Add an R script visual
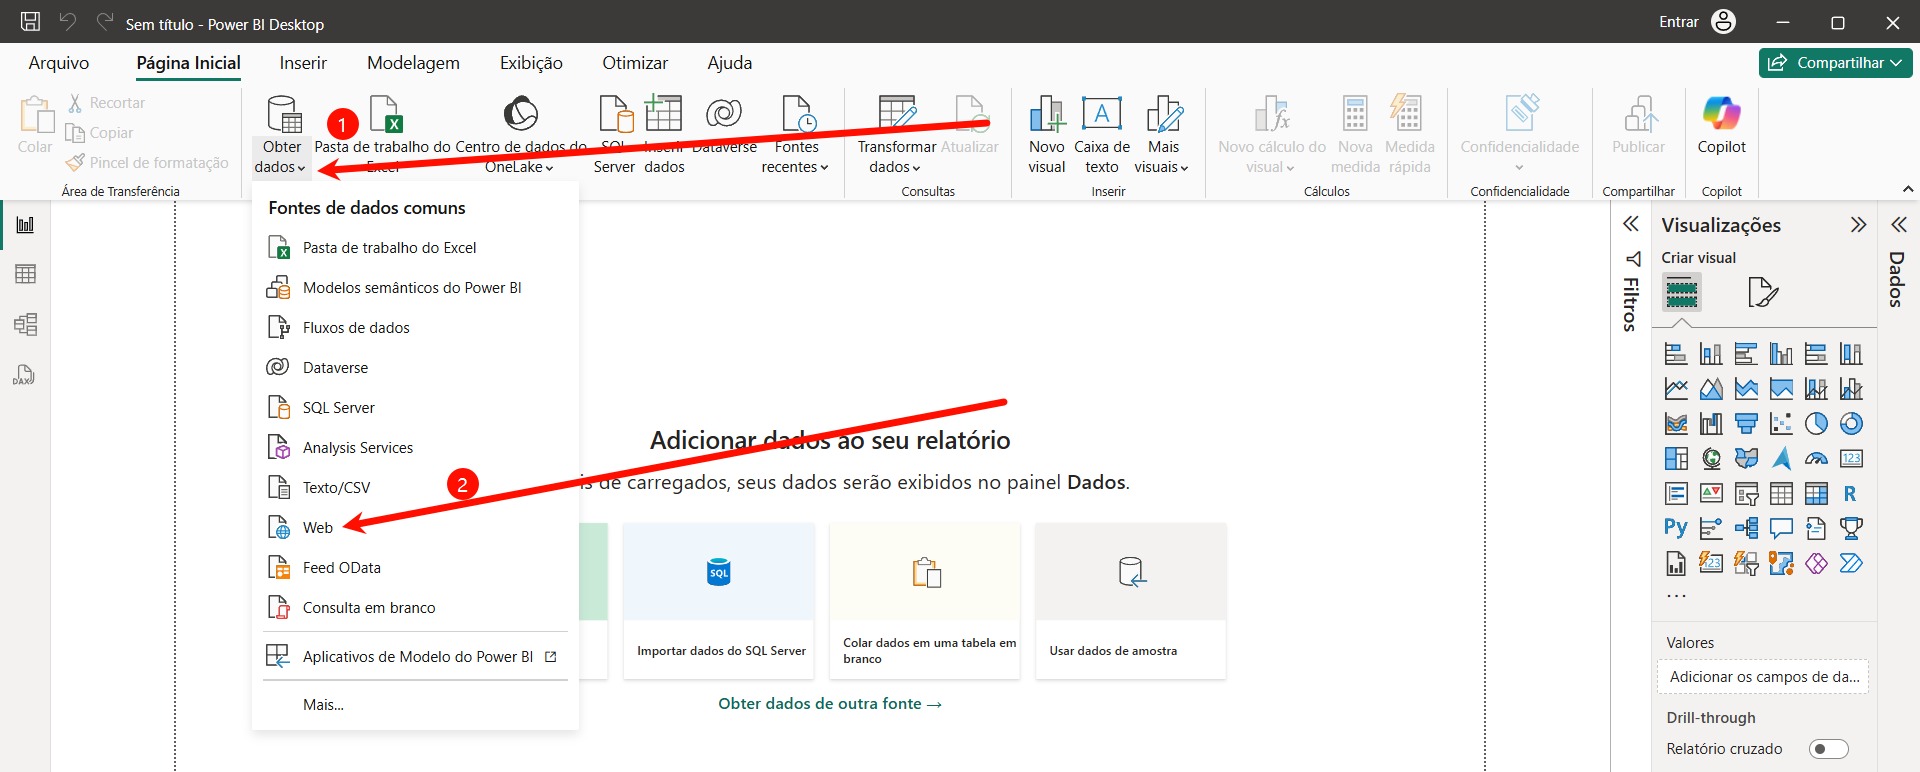Screen dimensions: 1920x772 coord(1851,494)
